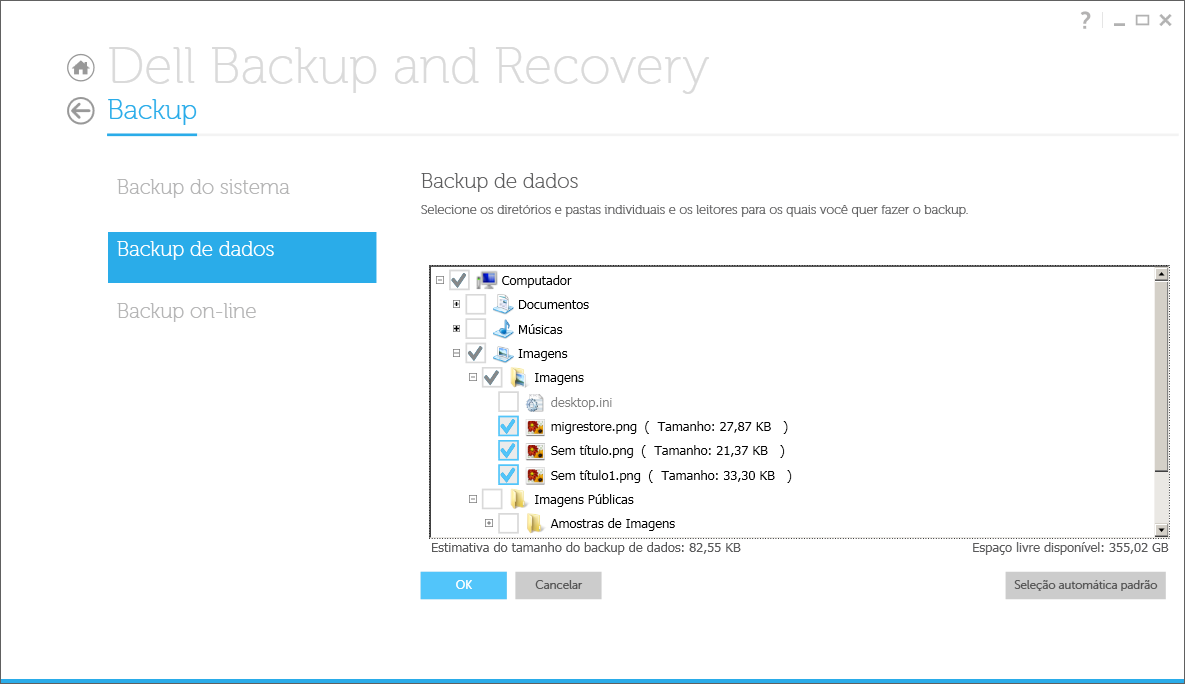Expand the Documentos tree node

coord(456,305)
